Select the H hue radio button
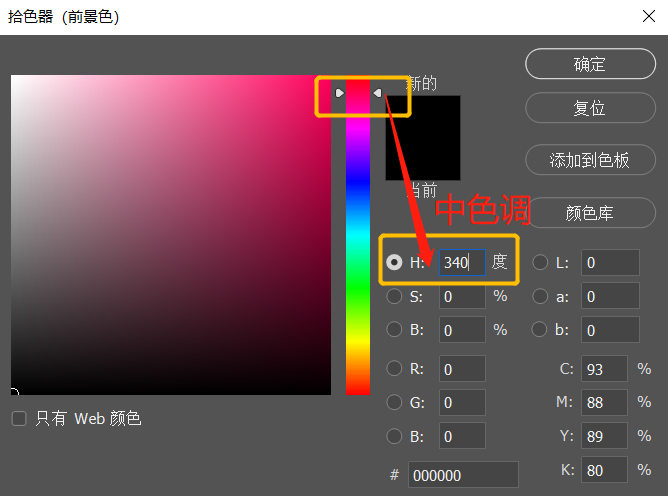 (x=394, y=262)
